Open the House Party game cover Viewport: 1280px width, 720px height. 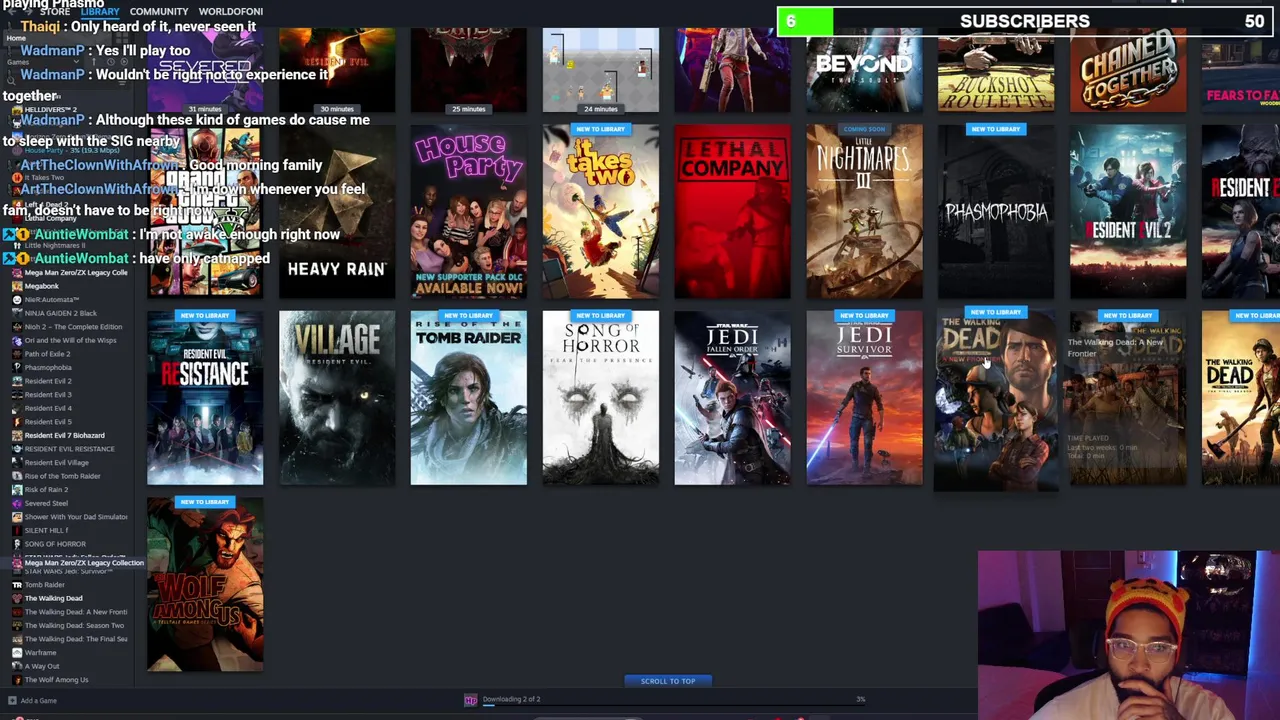tap(469, 211)
